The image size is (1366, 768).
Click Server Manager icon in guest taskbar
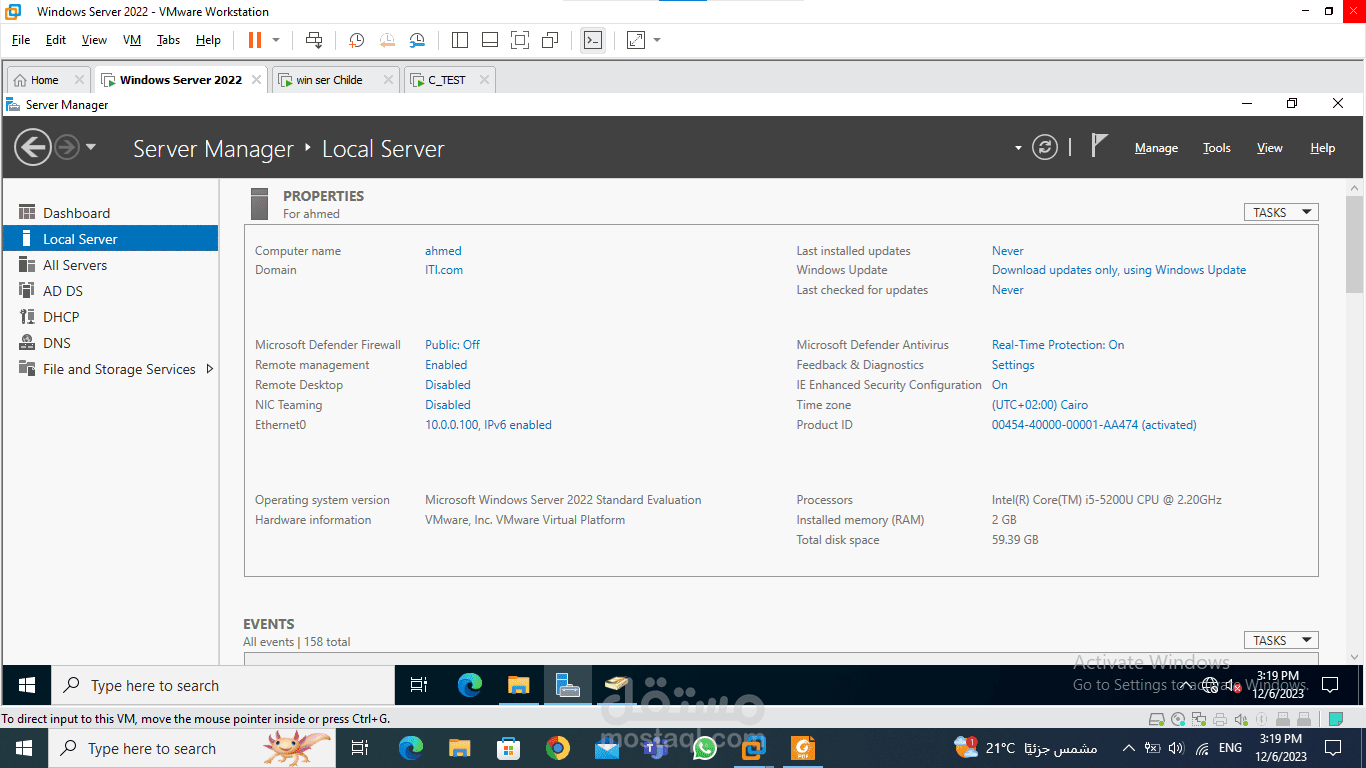coord(568,685)
